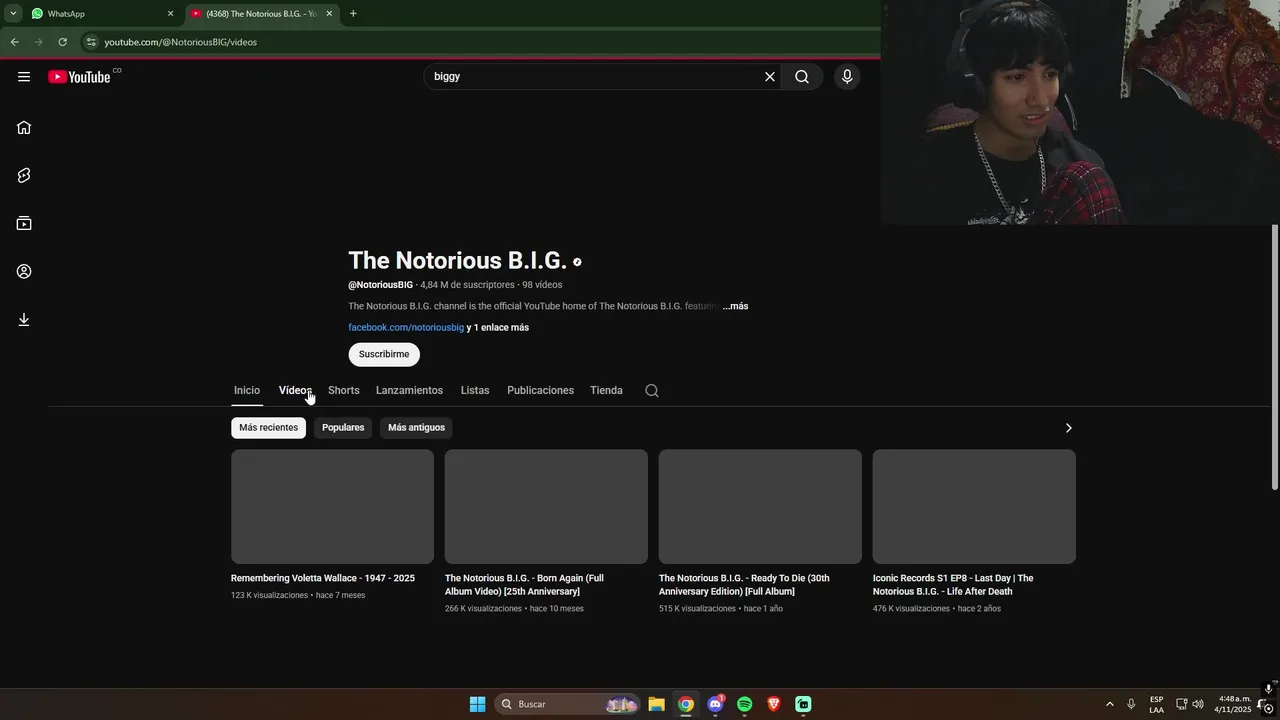Switch to the Publicaciones tab
This screenshot has width=1280, height=720.
540,391
